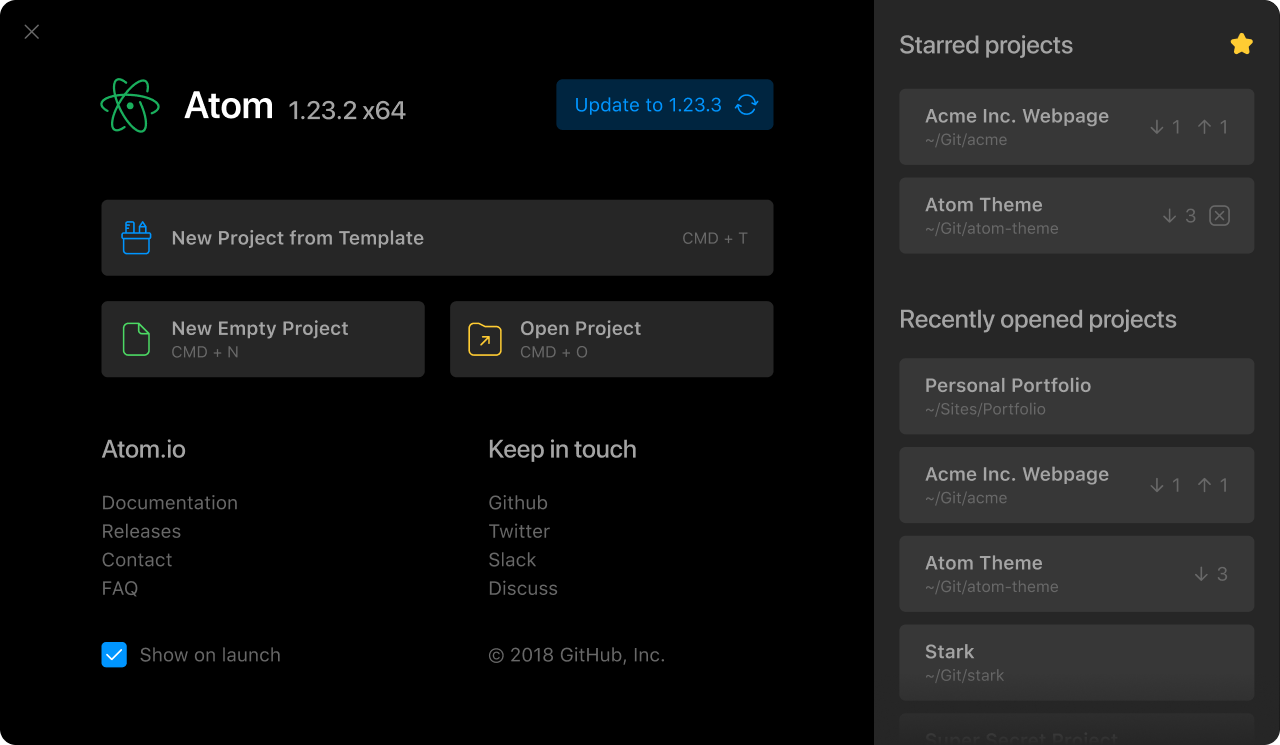The width and height of the screenshot is (1280, 745).
Task: Create a New Project from Template
Action: pos(437,238)
